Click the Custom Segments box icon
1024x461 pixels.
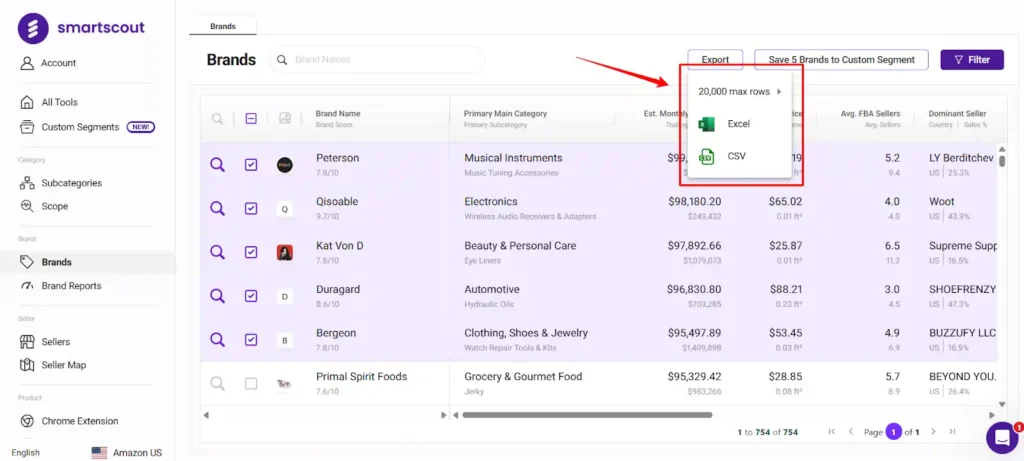click(x=27, y=127)
